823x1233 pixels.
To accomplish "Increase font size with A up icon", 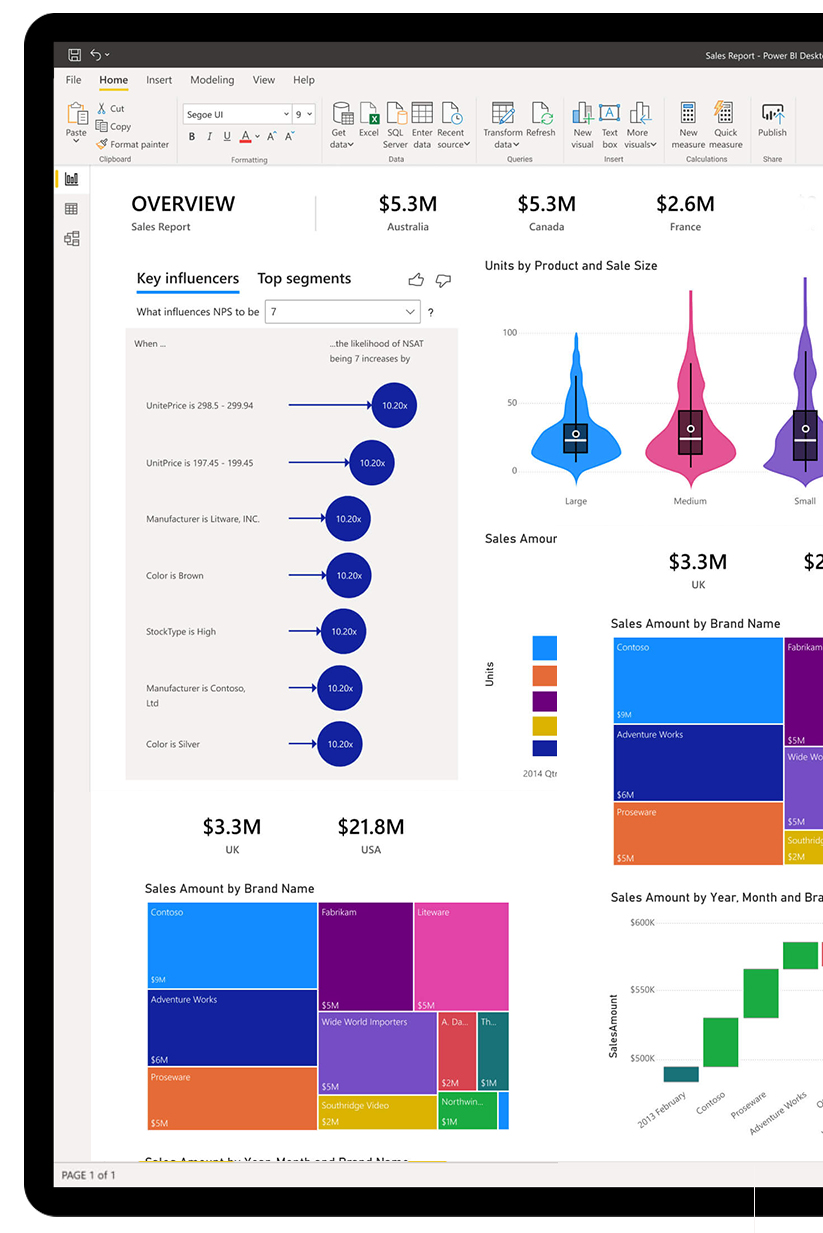I will pos(272,136).
